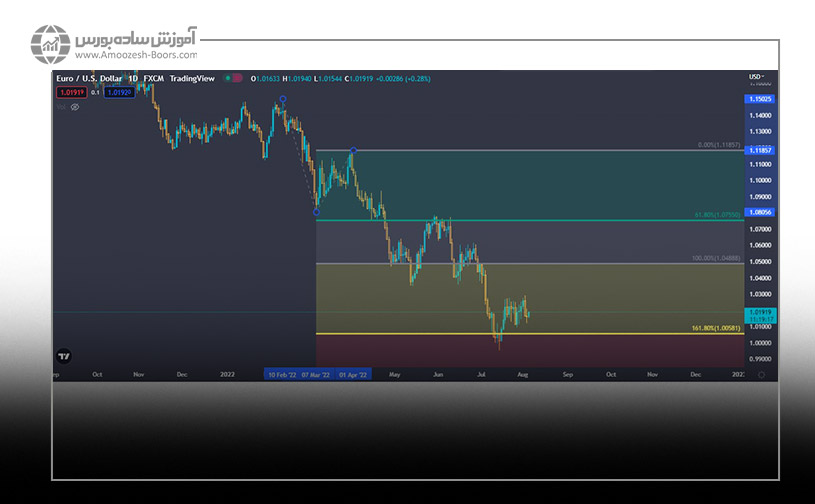Change the 1D timeframe label
This screenshot has width=815, height=504.
[x=132, y=78]
